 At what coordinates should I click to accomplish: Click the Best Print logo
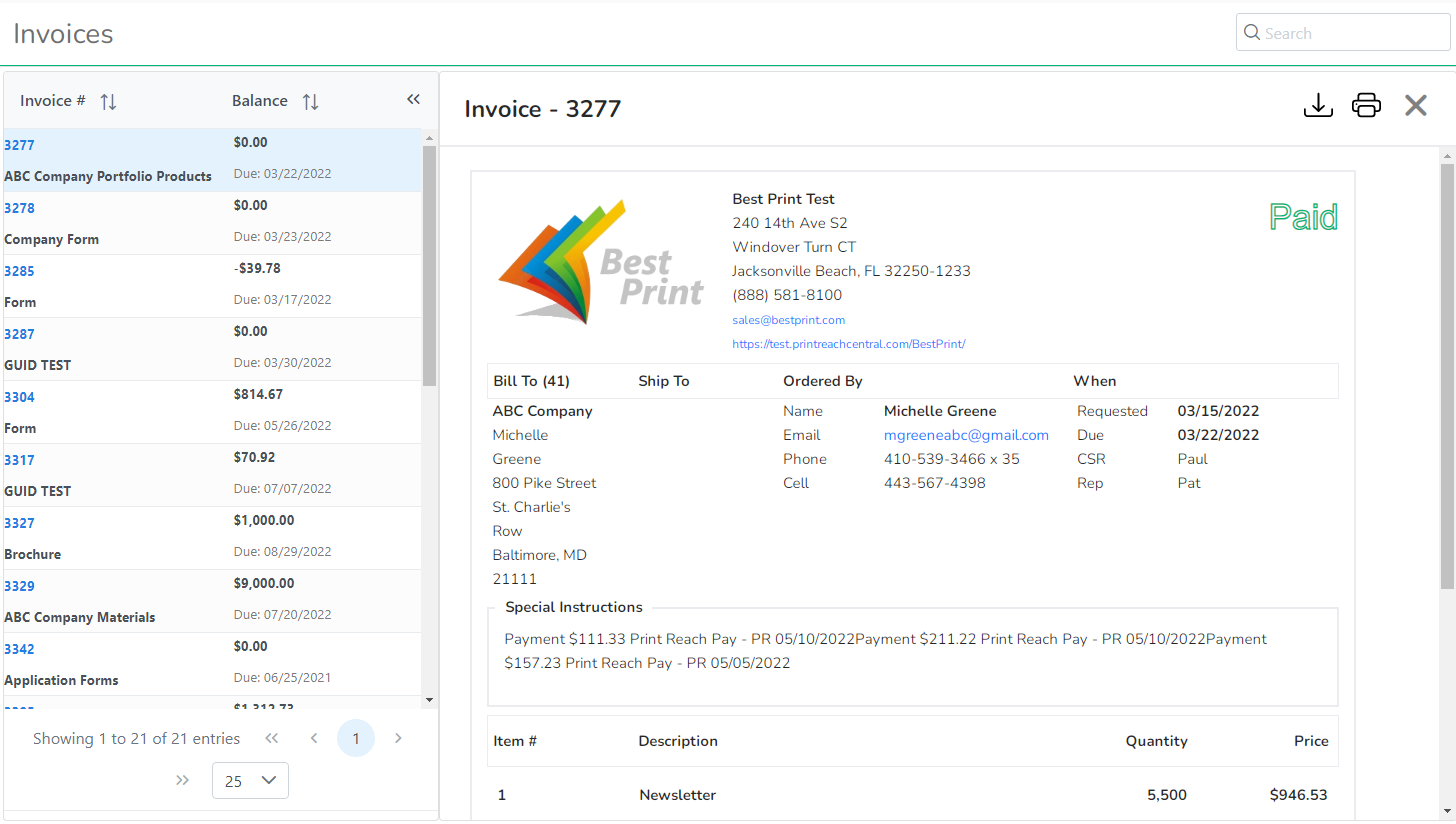pyautogui.click(x=600, y=262)
